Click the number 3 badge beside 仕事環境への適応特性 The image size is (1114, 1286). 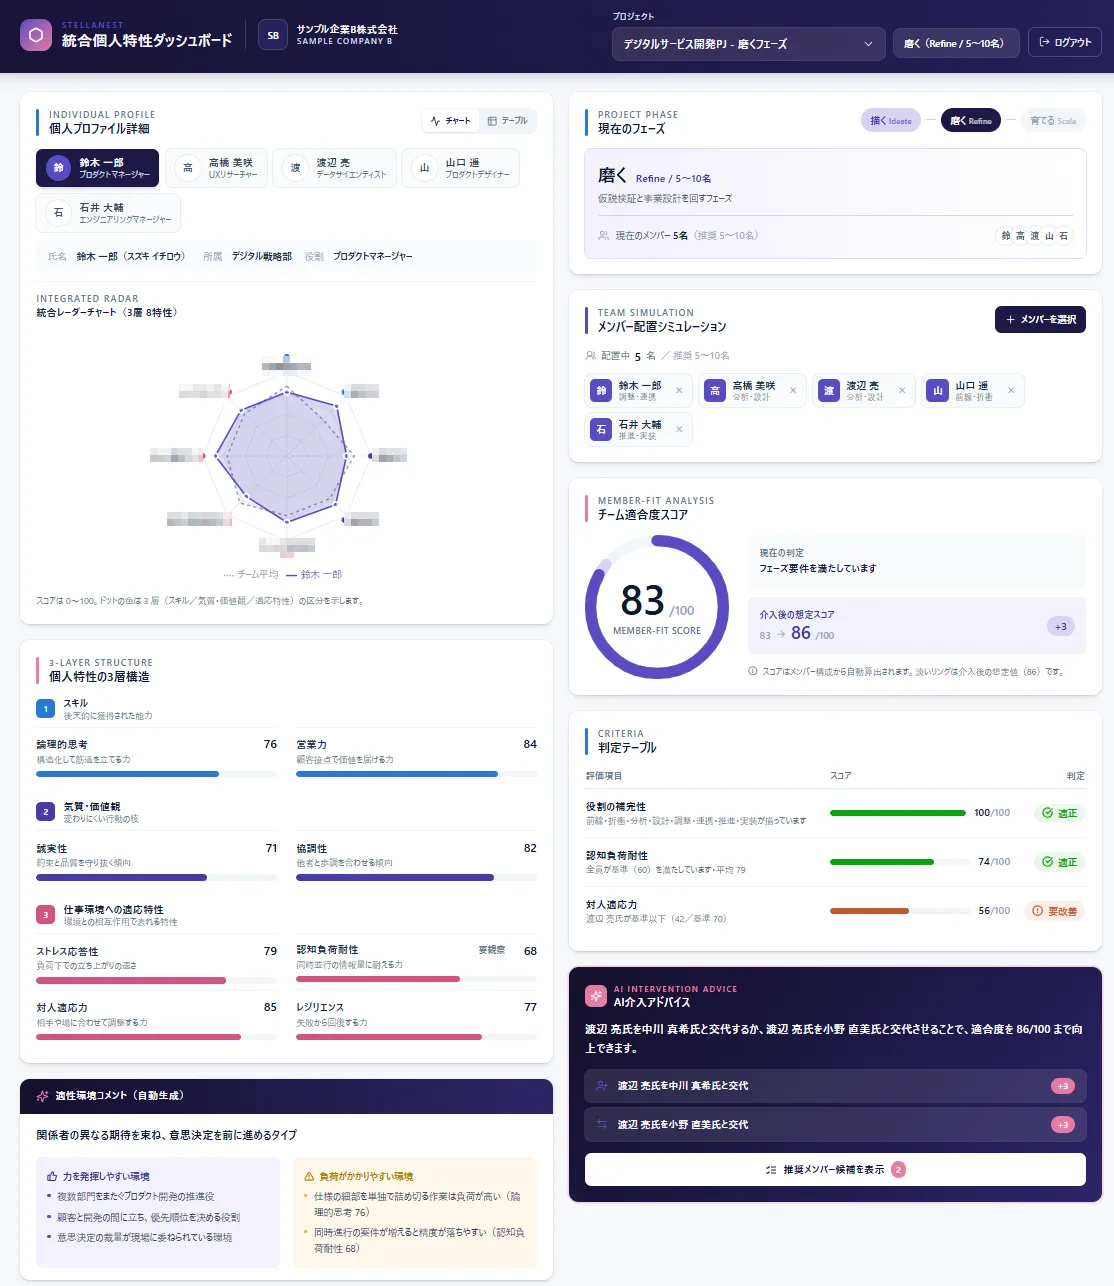coord(46,915)
